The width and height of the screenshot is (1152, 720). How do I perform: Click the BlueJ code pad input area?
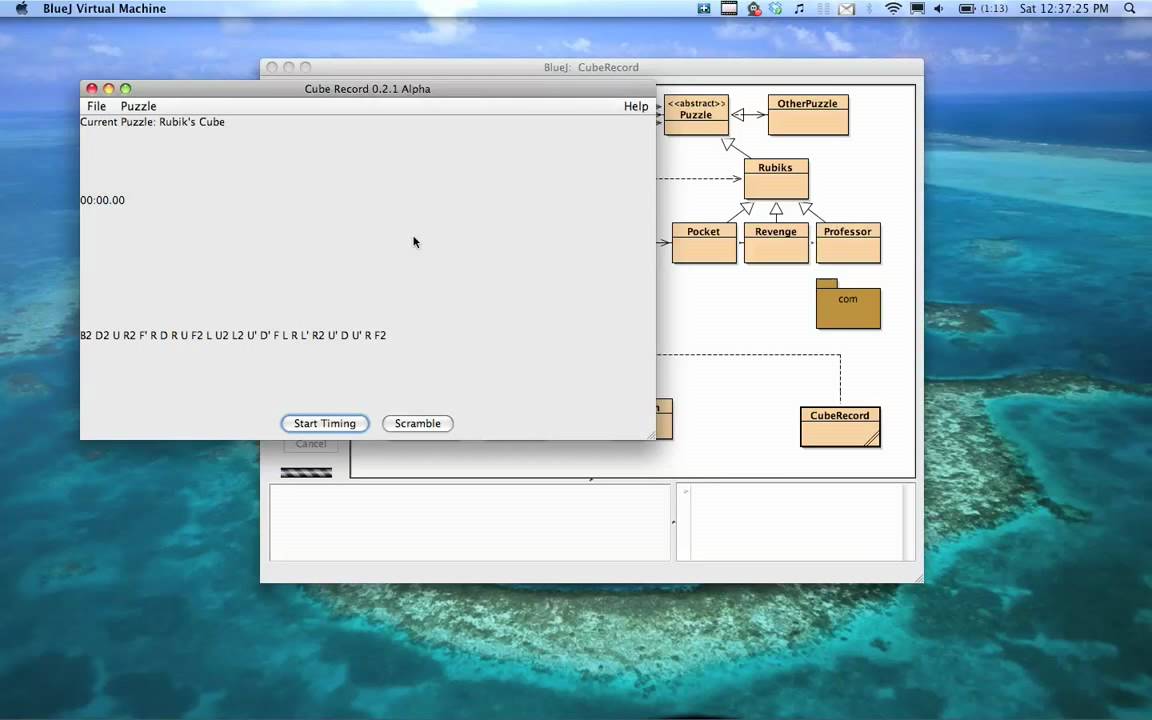click(796, 522)
